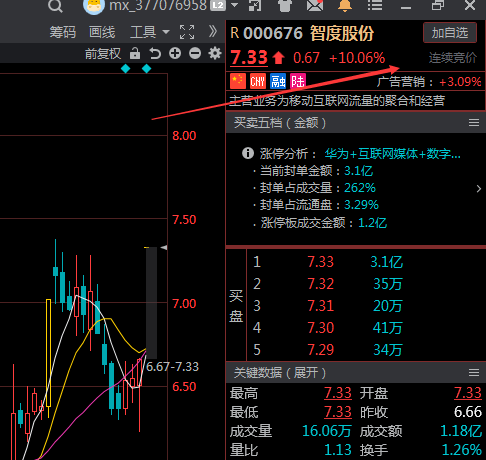
Task: Select buy level 1 price 7.33
Action: [x=320, y=262]
